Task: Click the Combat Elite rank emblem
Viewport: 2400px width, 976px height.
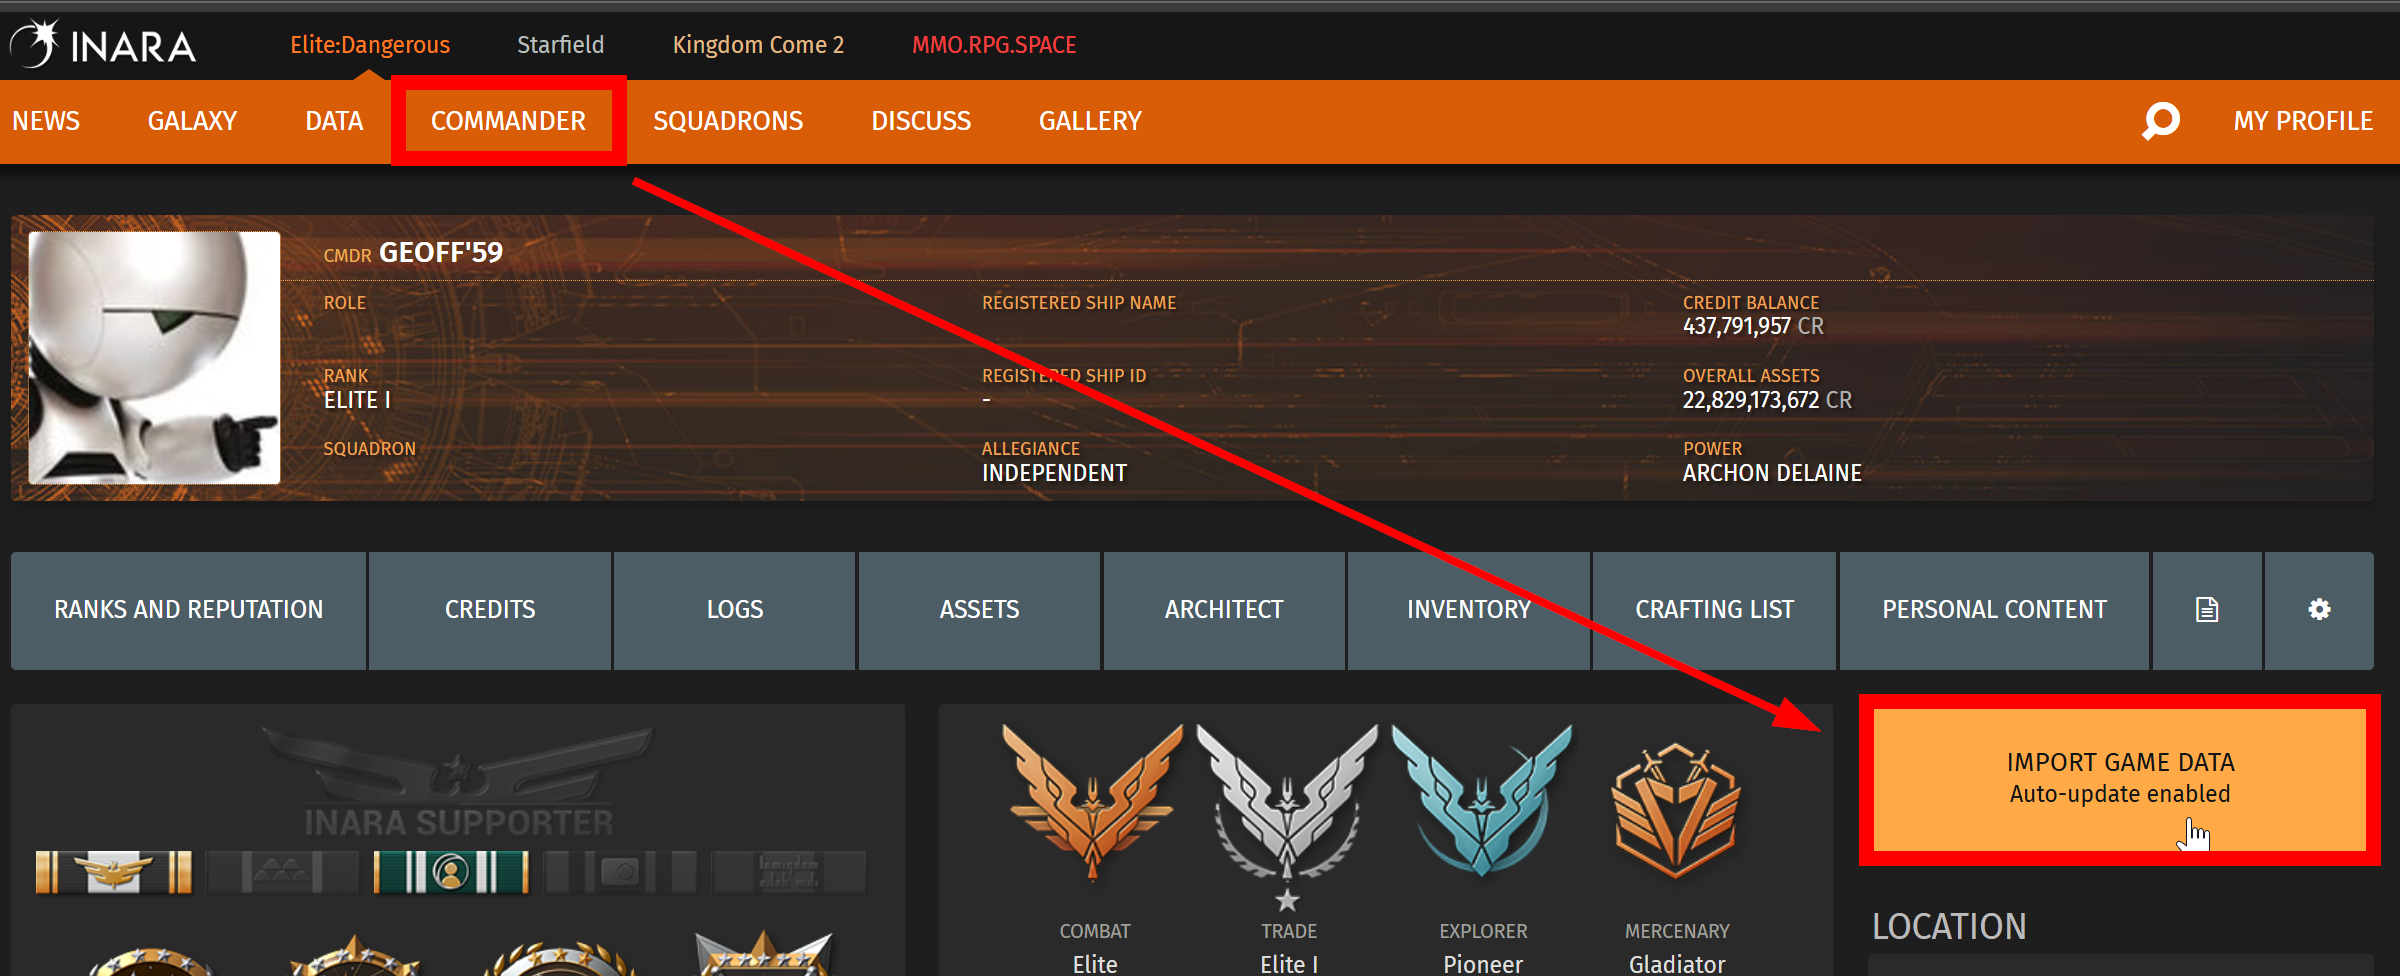Action: tap(1093, 803)
